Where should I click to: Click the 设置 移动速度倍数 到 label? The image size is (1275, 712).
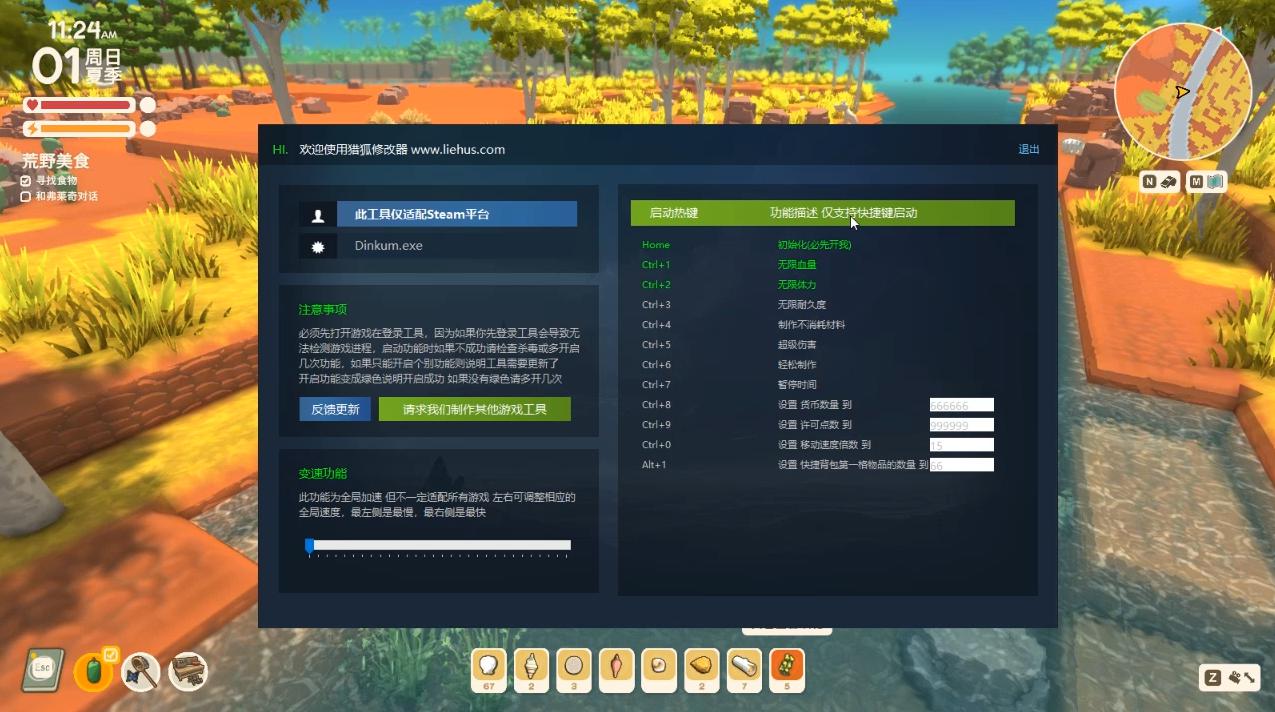[x=824, y=445]
